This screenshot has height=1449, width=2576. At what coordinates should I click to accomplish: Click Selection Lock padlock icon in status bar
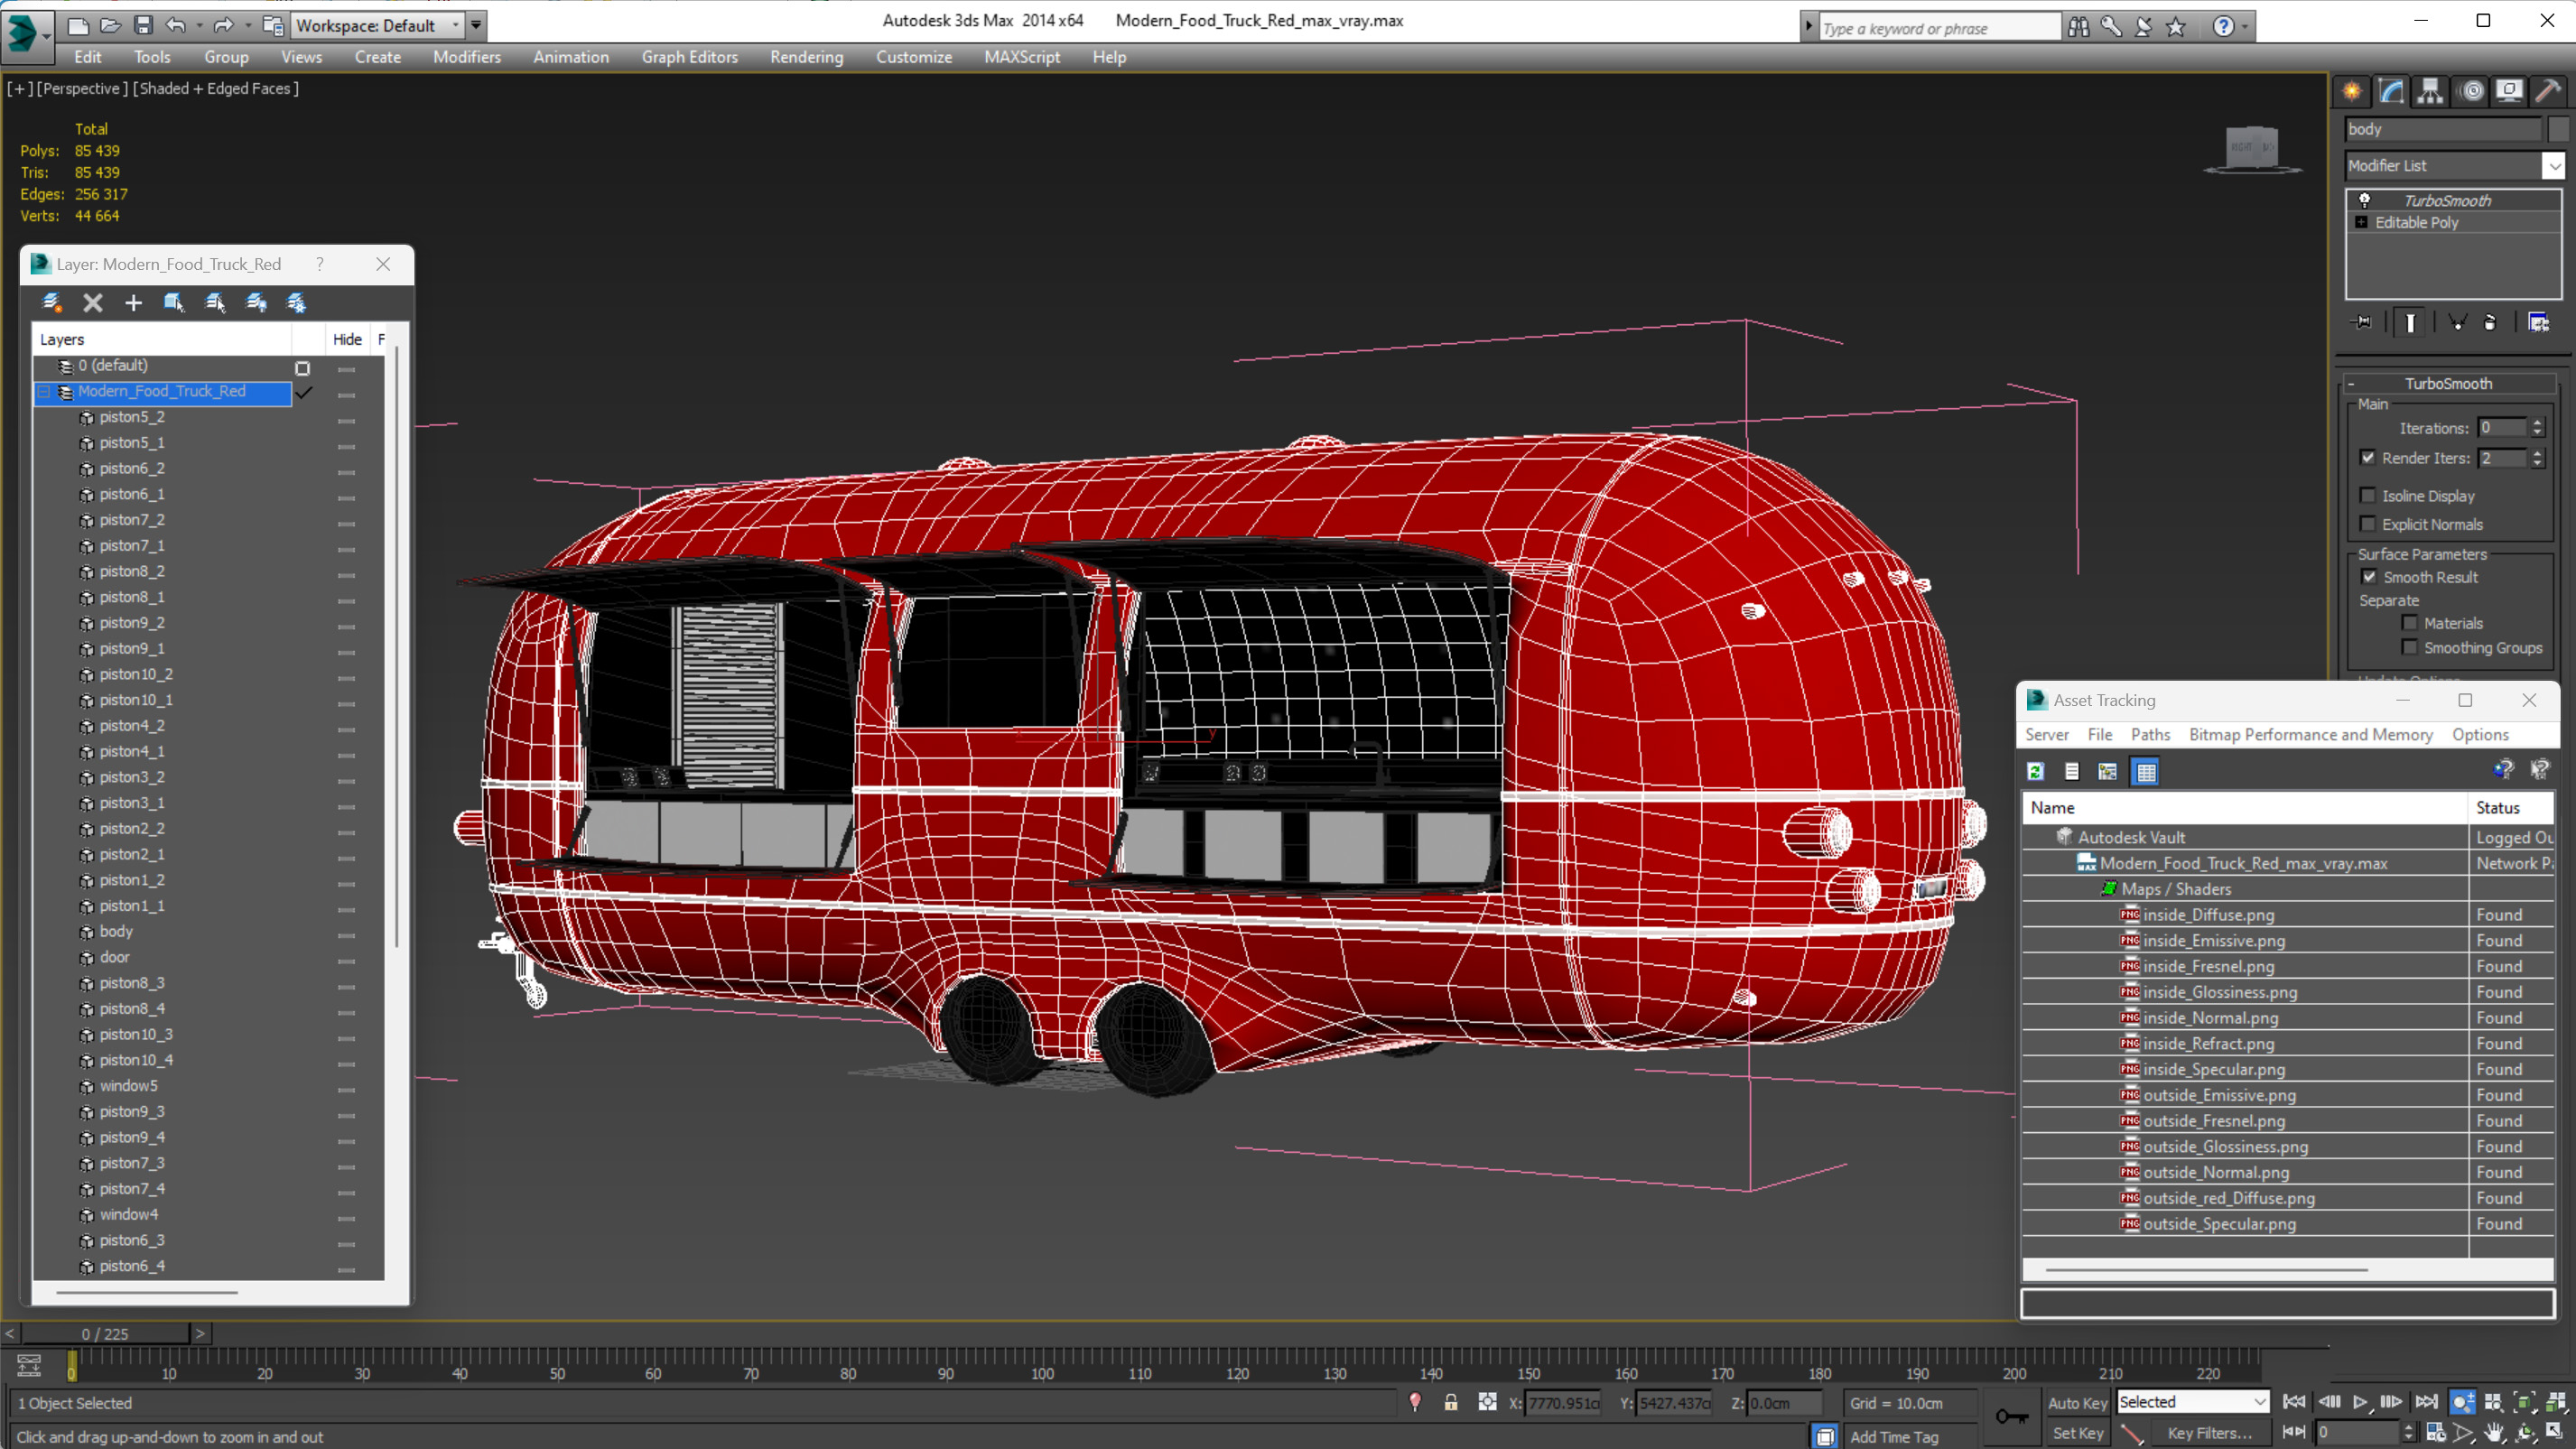pyautogui.click(x=1450, y=1402)
